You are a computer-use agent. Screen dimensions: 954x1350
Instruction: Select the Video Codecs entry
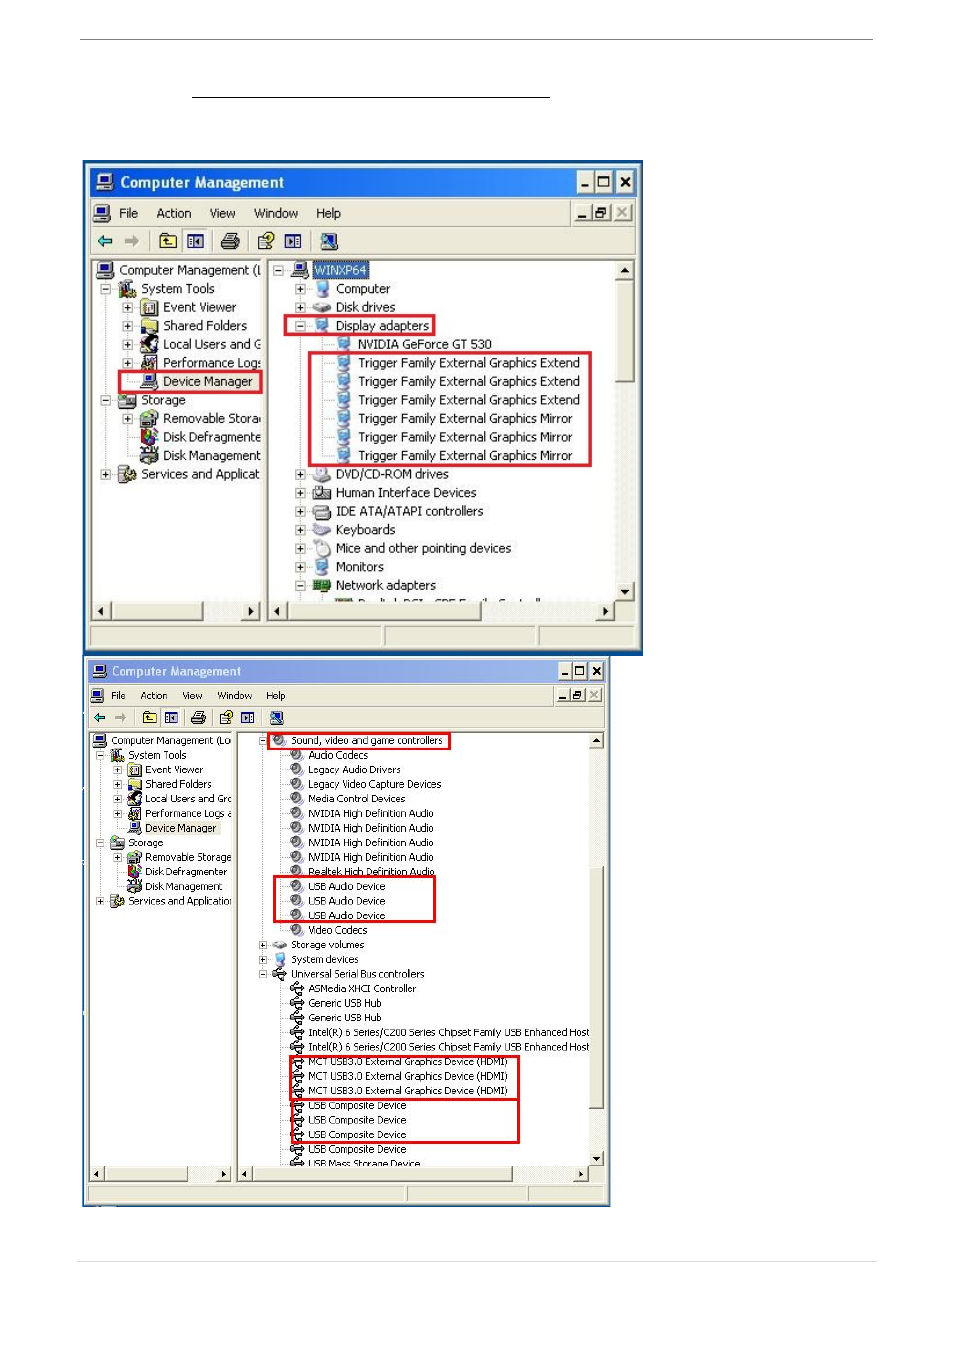click(338, 930)
